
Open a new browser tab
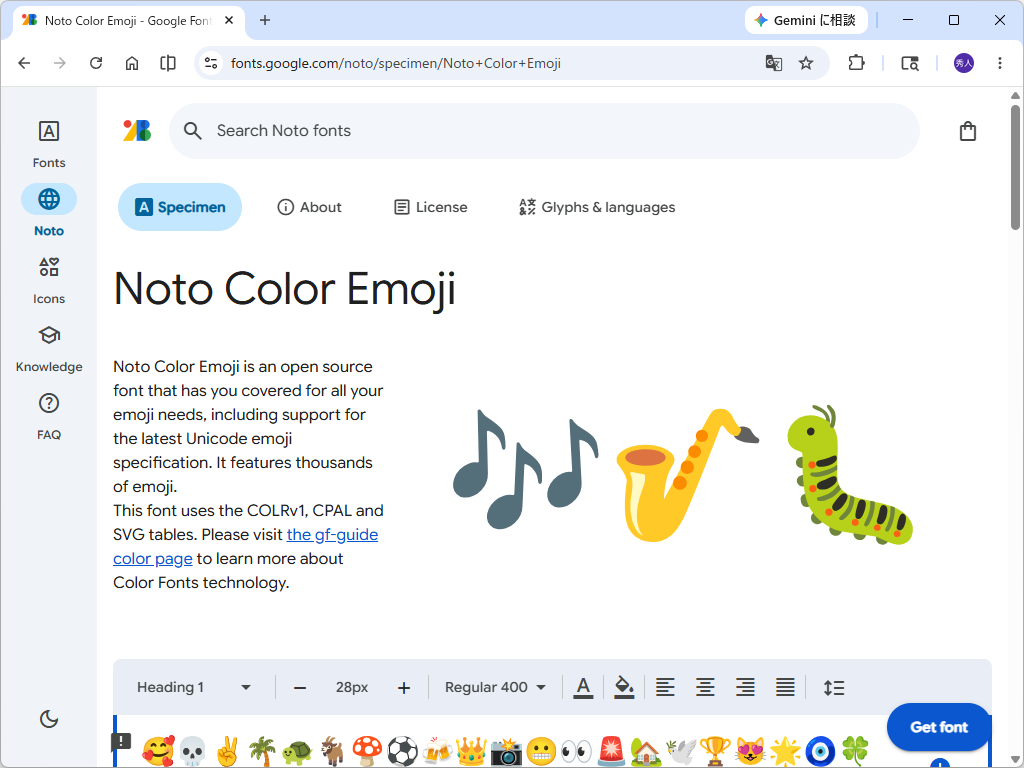[x=264, y=20]
